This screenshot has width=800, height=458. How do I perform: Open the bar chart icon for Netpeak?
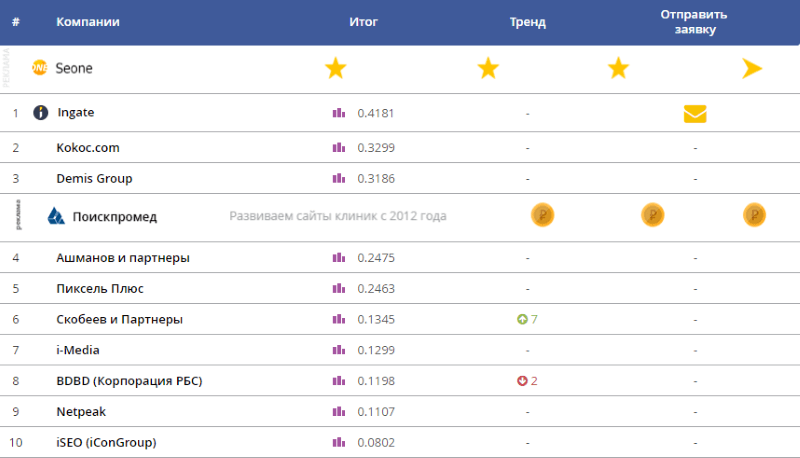pyautogui.click(x=338, y=412)
